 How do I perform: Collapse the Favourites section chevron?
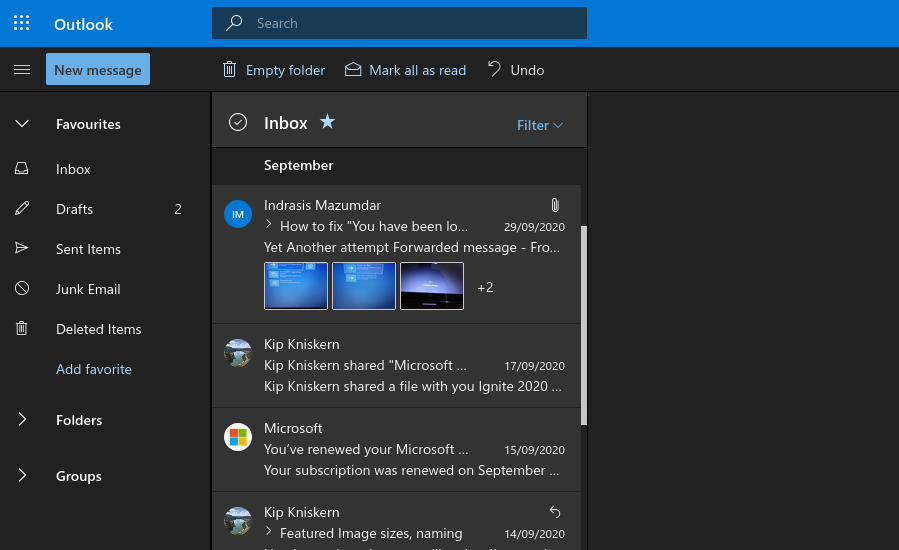[x=22, y=123]
